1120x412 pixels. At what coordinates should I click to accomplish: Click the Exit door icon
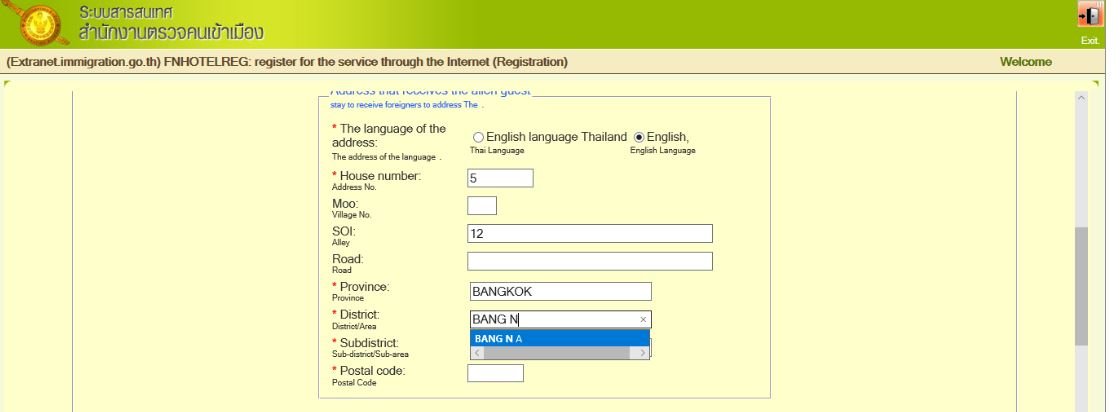pos(1090,19)
